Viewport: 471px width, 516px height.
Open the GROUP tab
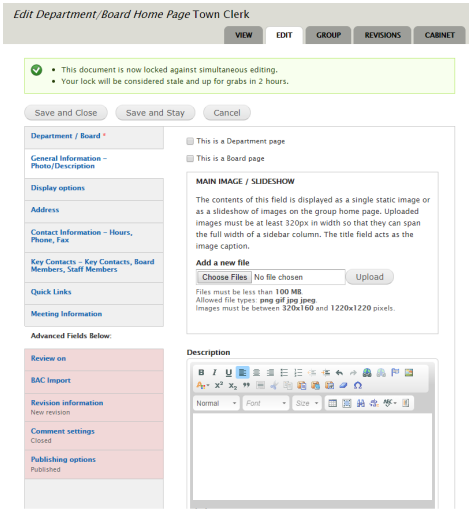click(x=328, y=35)
